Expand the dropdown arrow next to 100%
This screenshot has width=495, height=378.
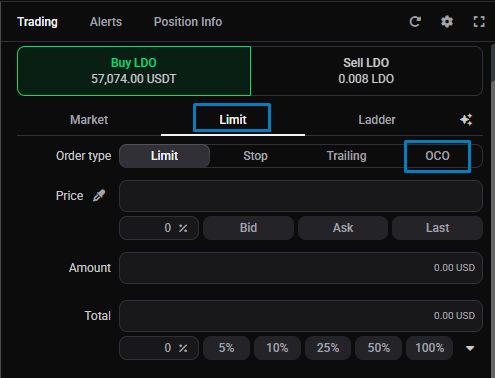point(470,348)
